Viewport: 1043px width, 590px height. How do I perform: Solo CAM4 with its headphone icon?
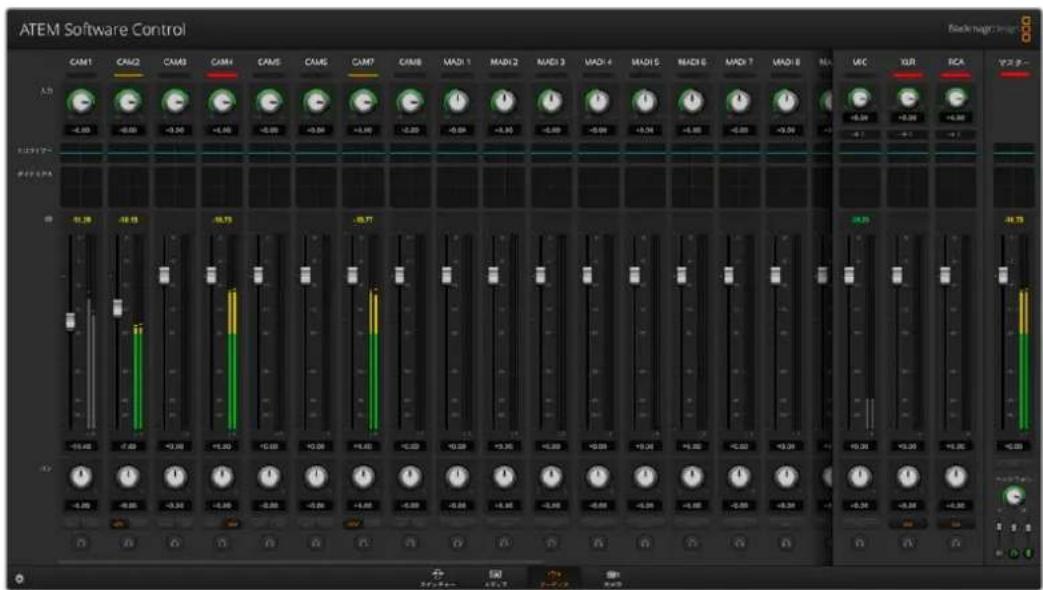coord(222,543)
